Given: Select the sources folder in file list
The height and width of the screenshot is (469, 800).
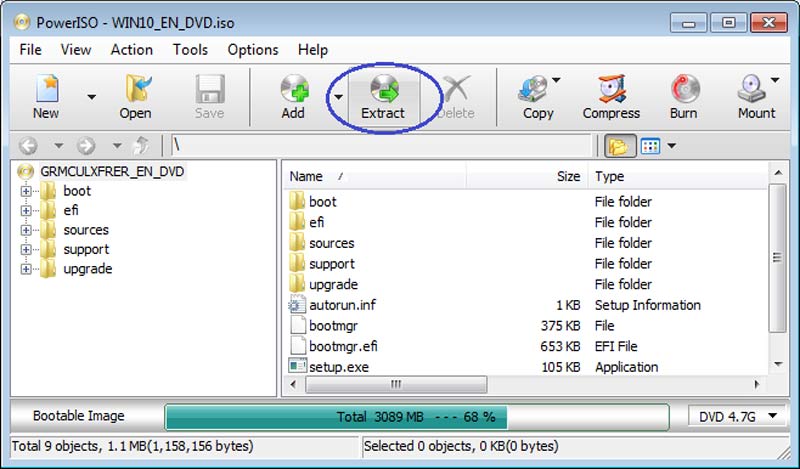Looking at the screenshot, I should pos(332,243).
